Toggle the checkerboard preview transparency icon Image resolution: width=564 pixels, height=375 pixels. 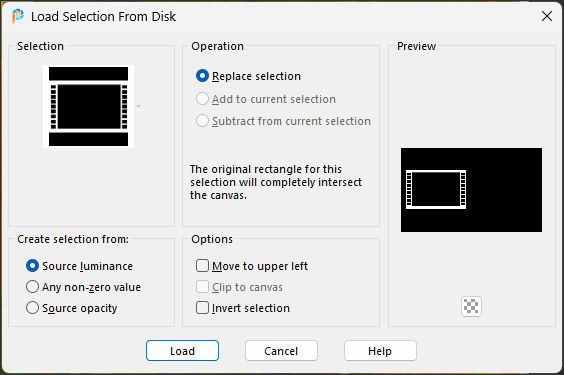coord(471,306)
